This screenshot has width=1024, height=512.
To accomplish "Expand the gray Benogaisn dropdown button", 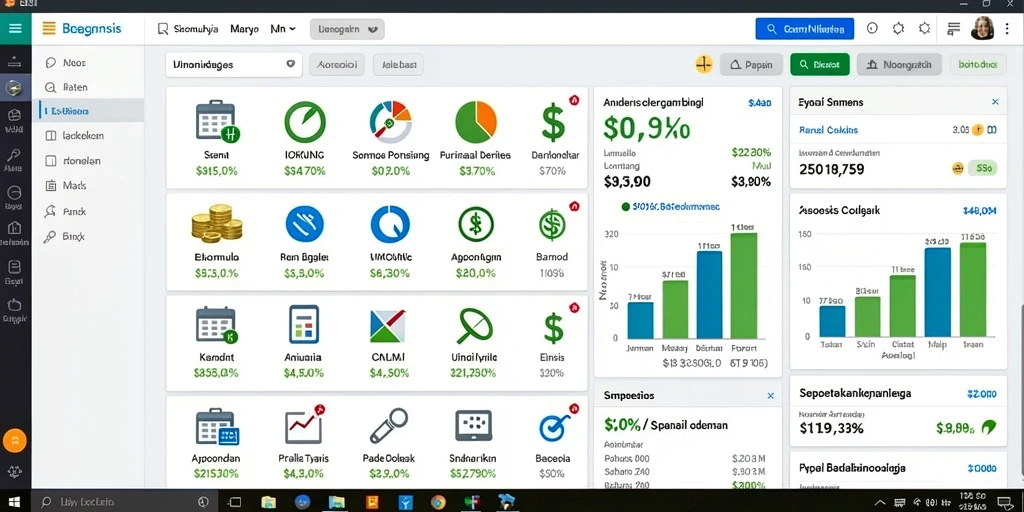I will pyautogui.click(x=347, y=29).
